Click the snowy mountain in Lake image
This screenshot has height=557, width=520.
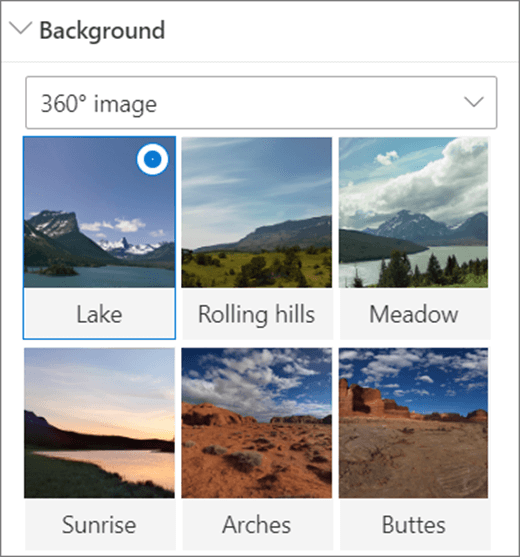(x=55, y=223)
